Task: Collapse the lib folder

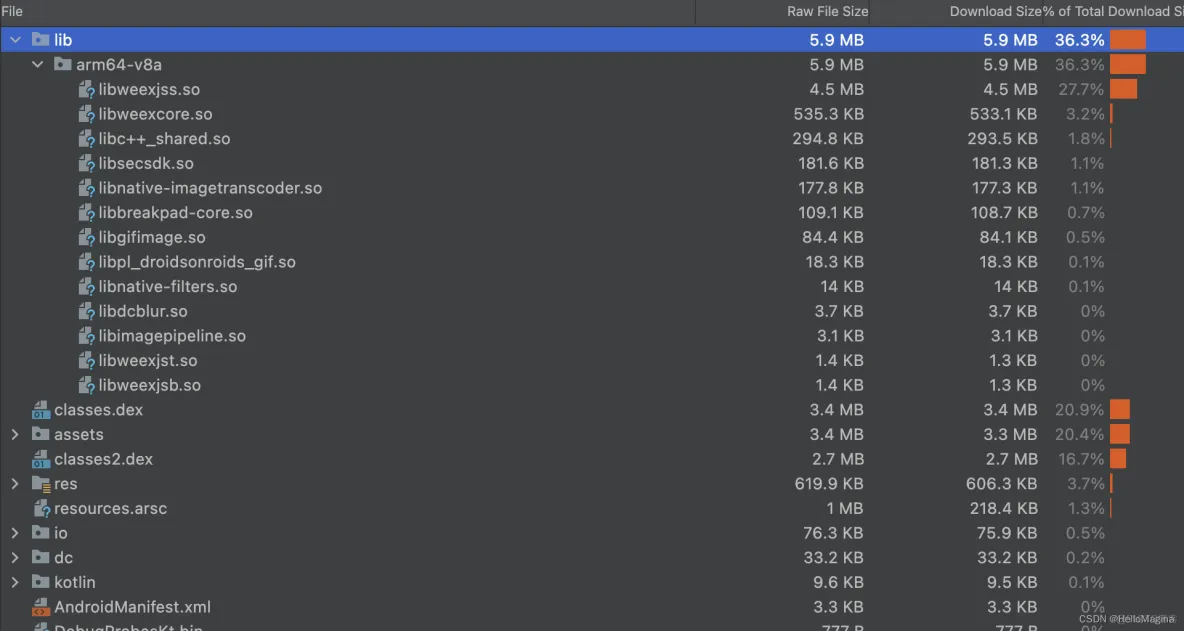Action: (15, 40)
